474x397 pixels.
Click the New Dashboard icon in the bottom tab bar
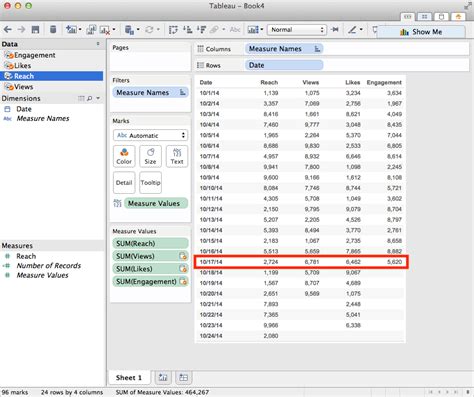click(x=183, y=377)
